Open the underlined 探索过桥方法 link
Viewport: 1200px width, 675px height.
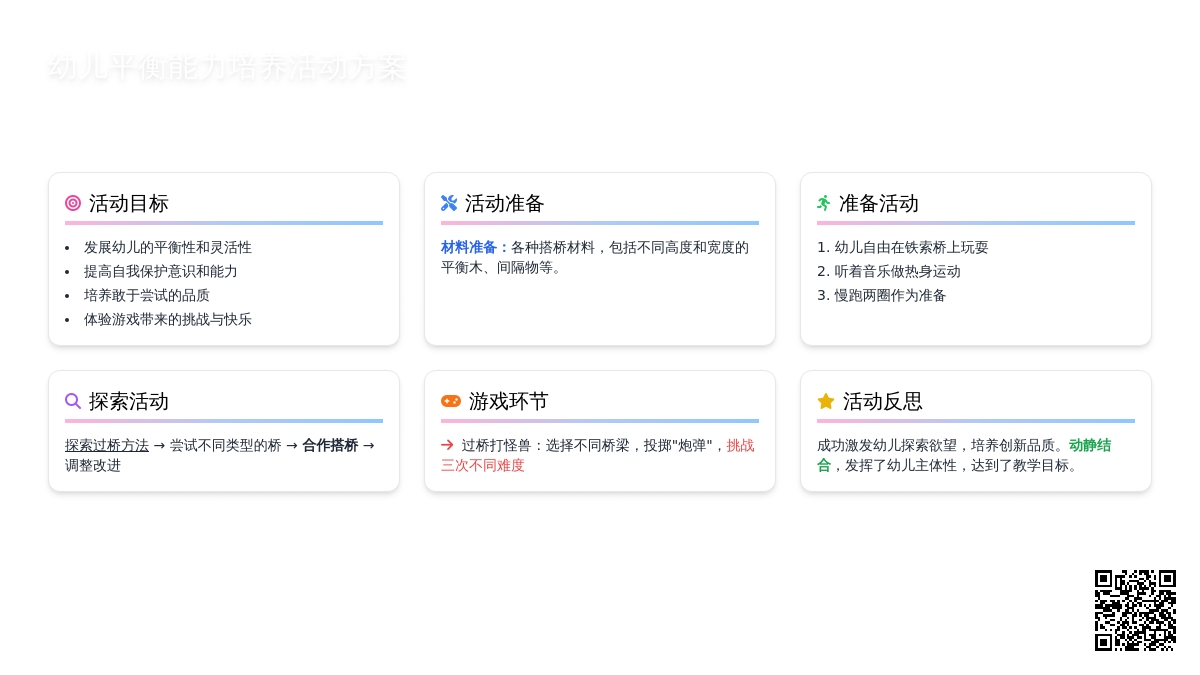pos(107,445)
